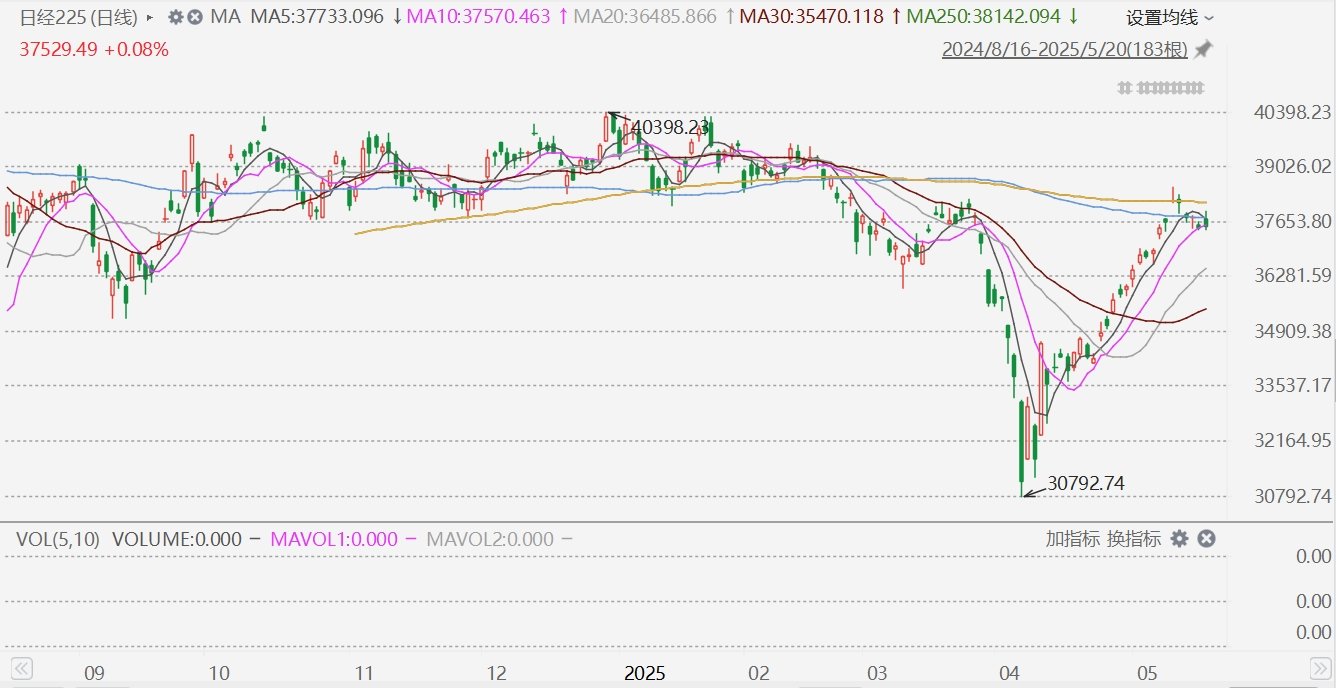Click the 02 month marker on time axis
Viewport: 1336px width, 688px height.
point(759,672)
